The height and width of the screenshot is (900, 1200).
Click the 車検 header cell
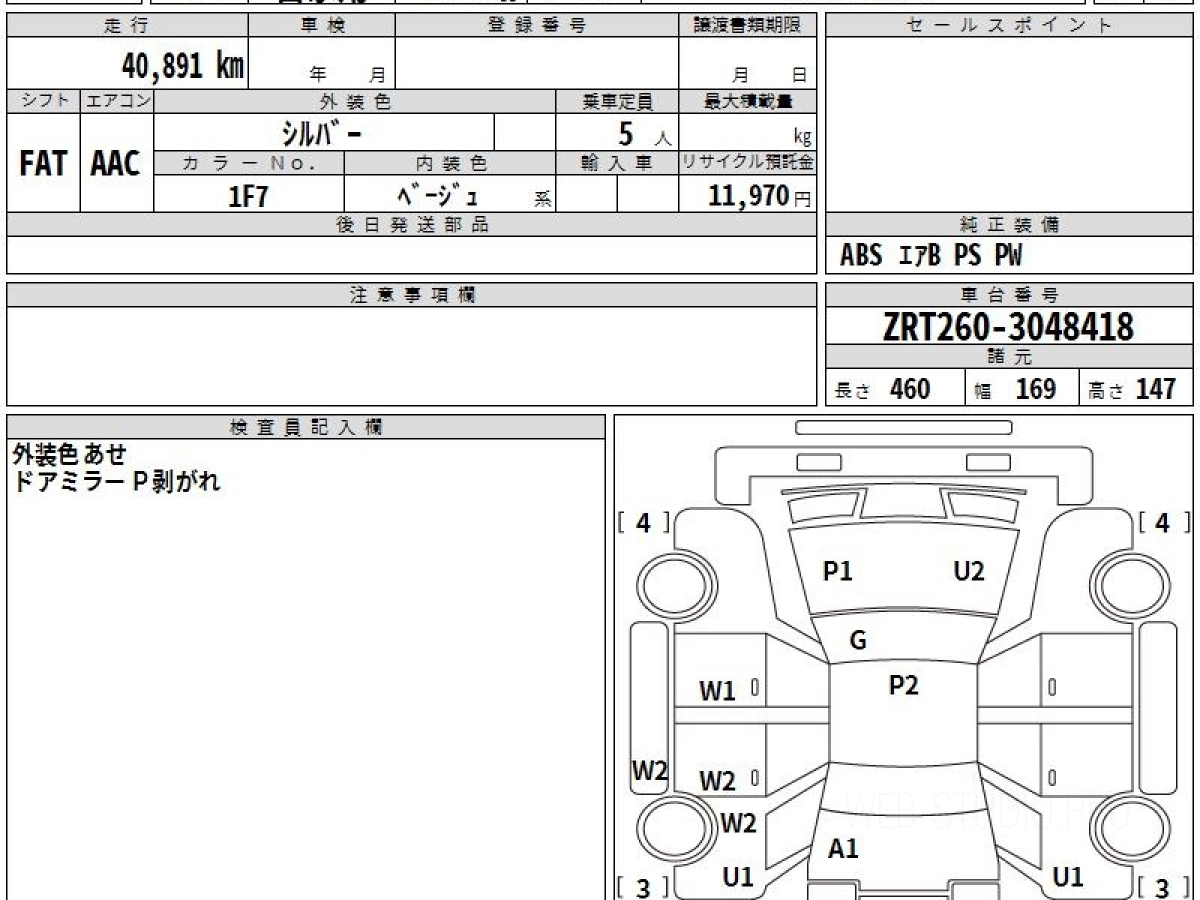click(x=322, y=26)
